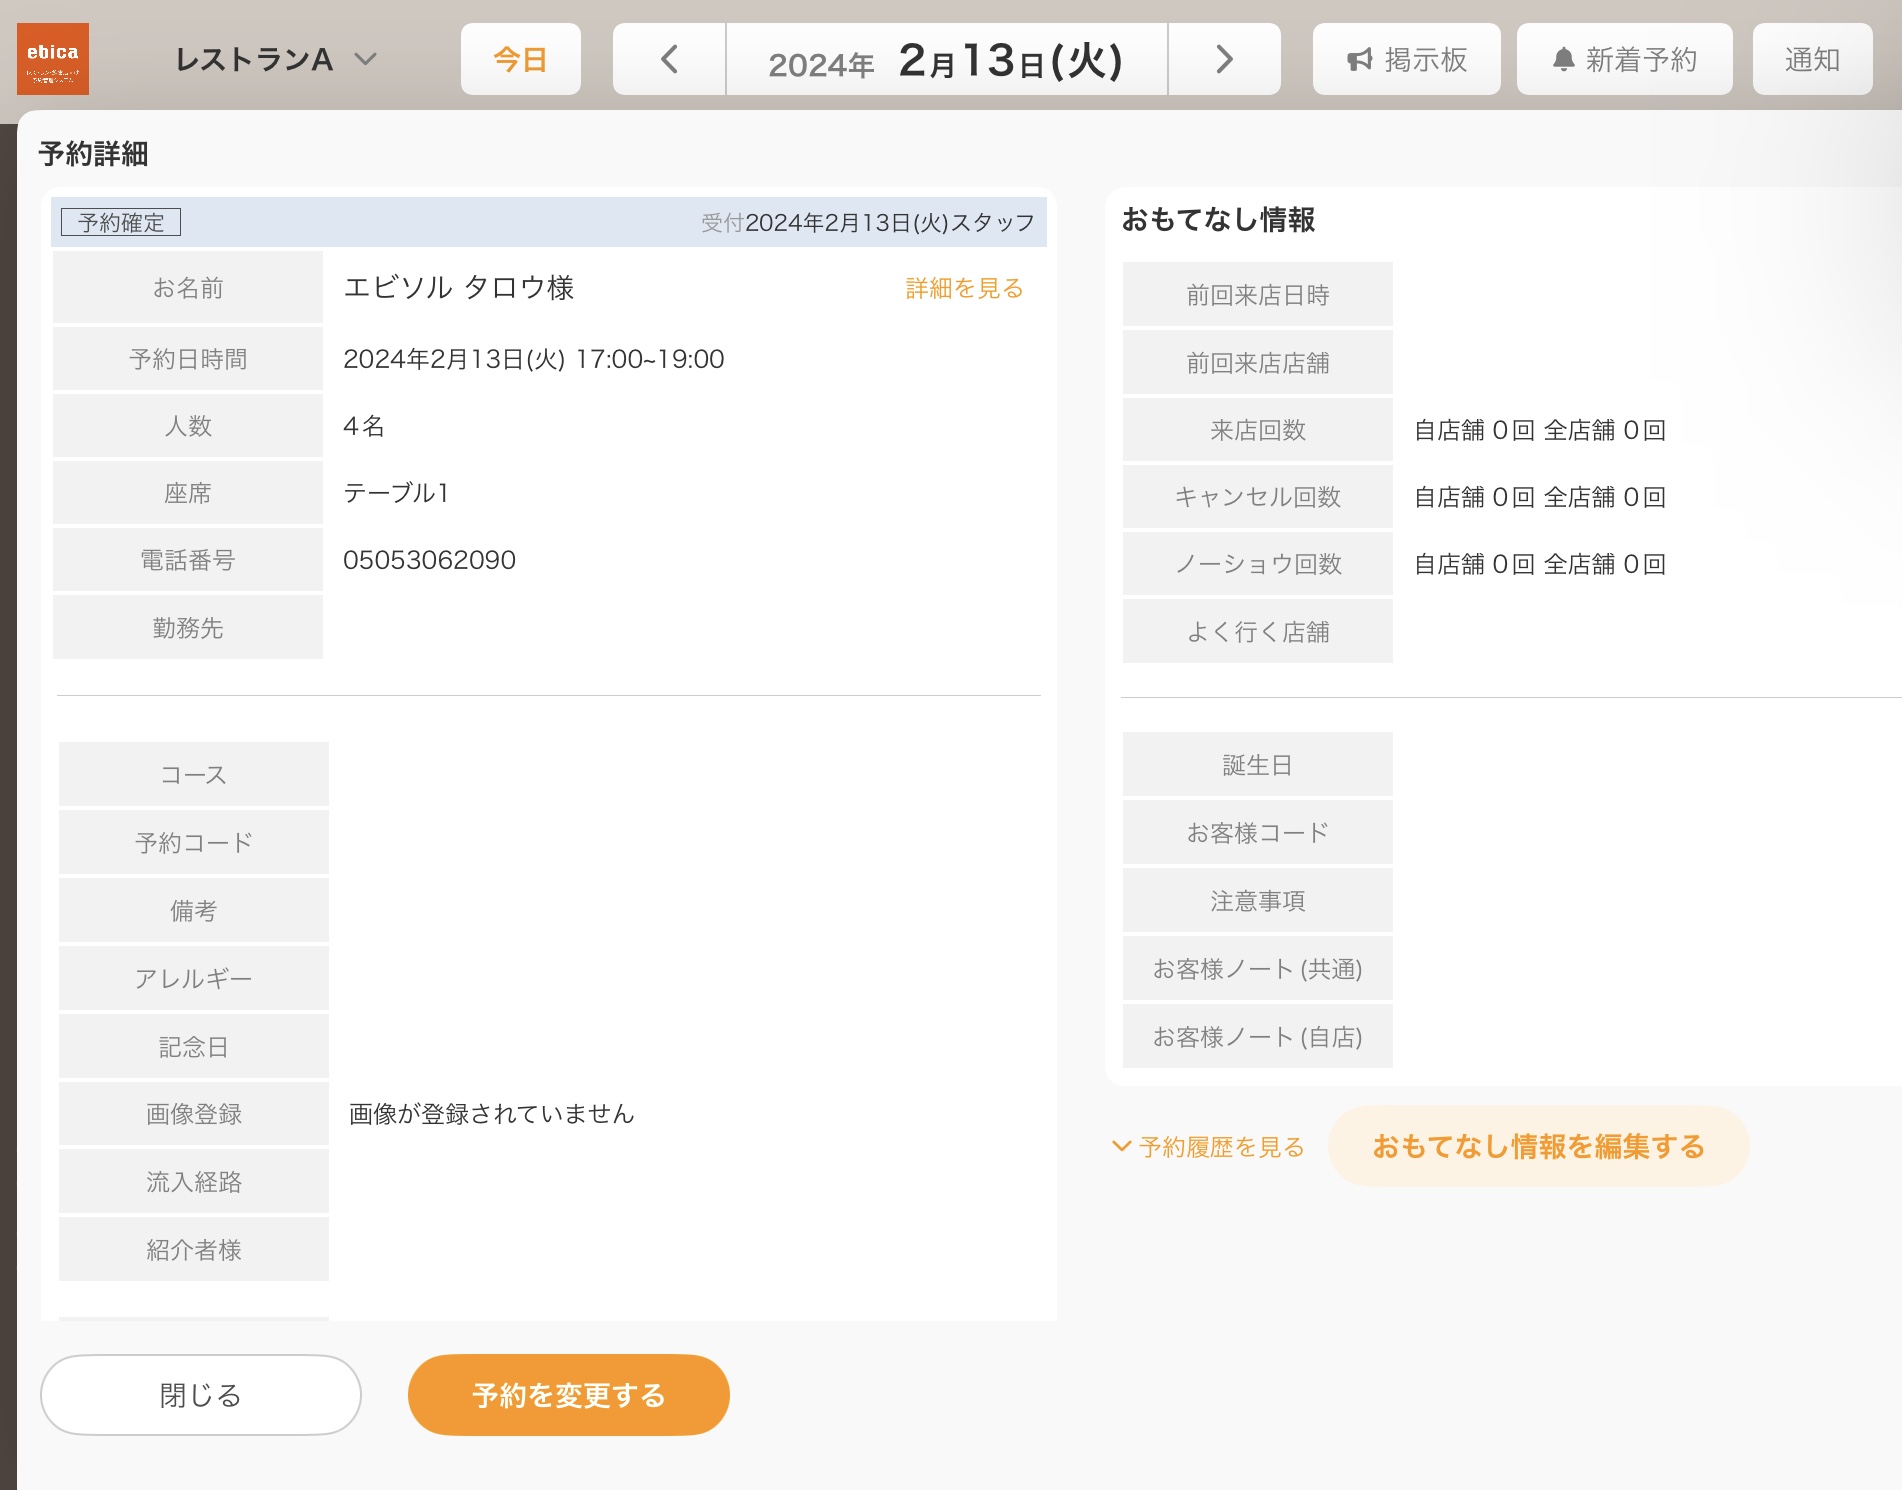Click the 予約詳細 heading
Image resolution: width=1902 pixels, height=1490 pixels.
point(93,154)
